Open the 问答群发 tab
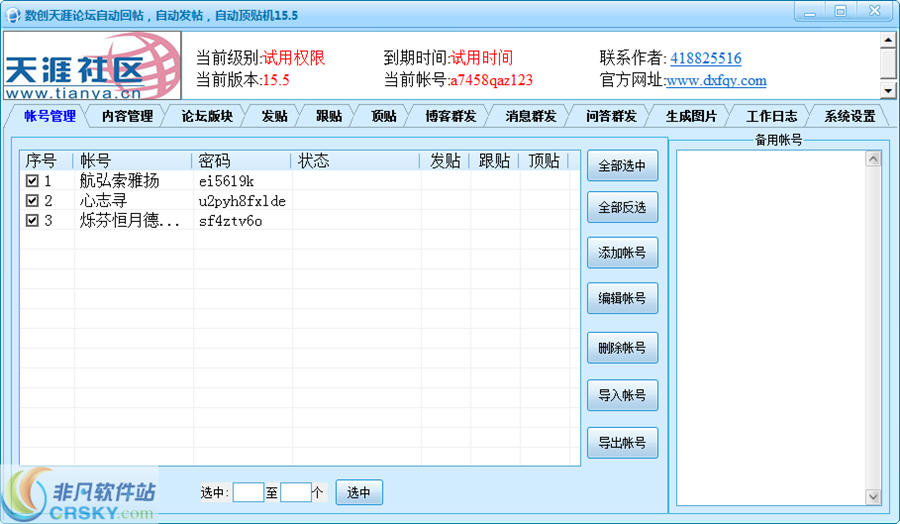This screenshot has height=524, width=900. (x=611, y=116)
